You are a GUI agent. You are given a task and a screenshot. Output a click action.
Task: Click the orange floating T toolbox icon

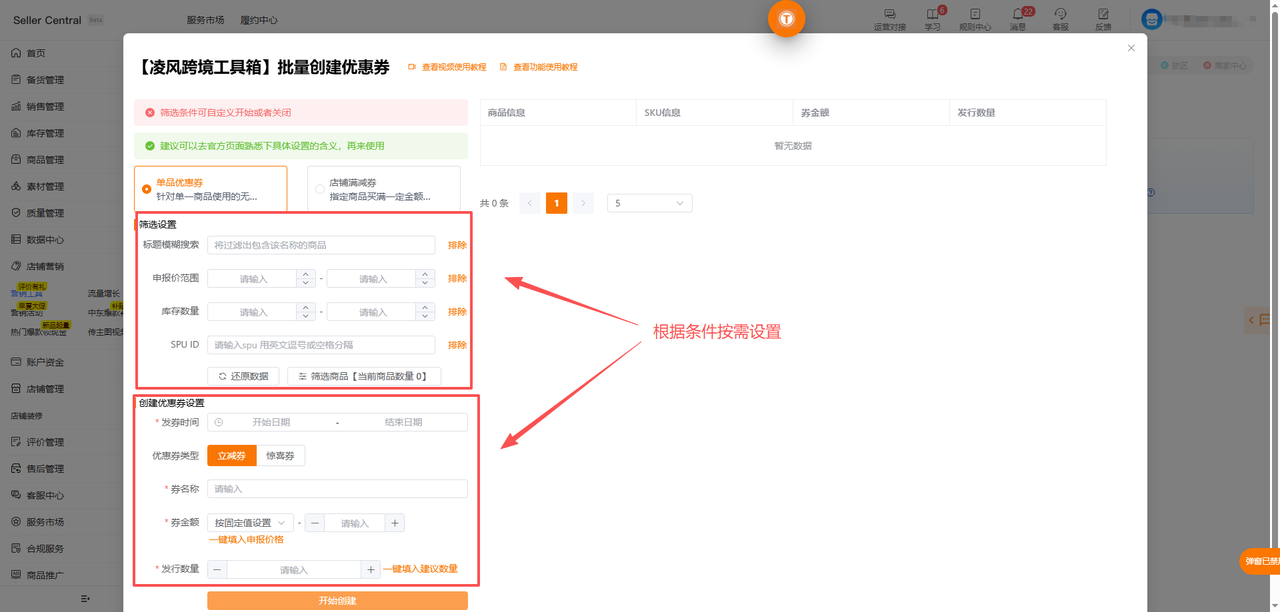click(x=787, y=19)
